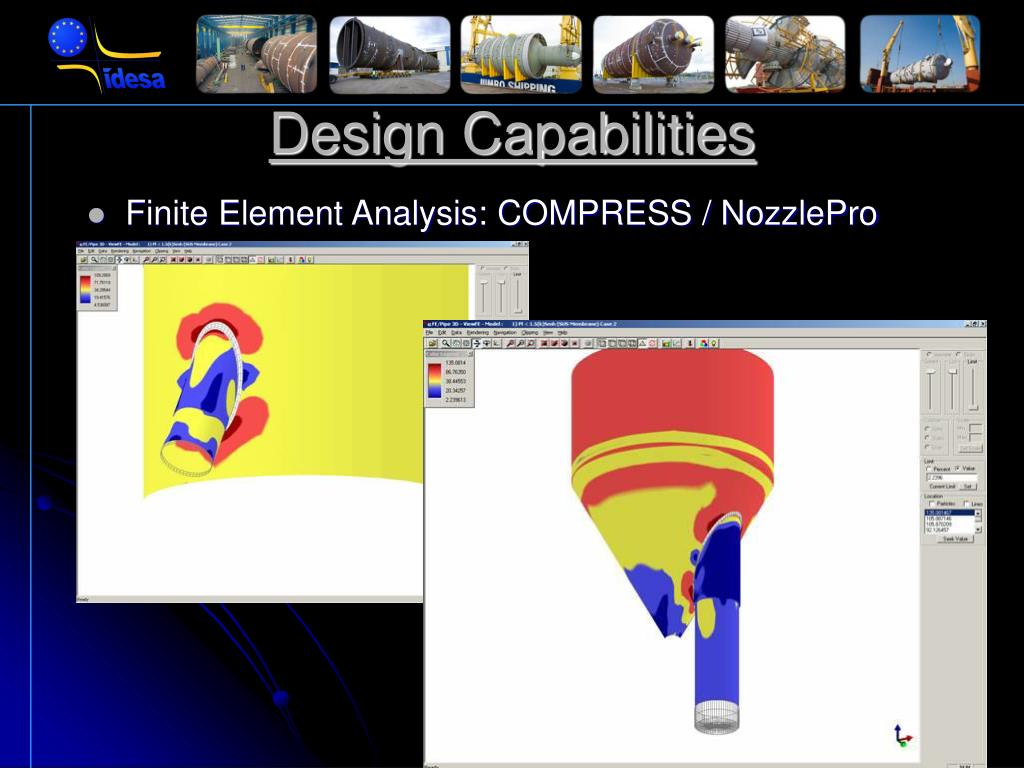The width and height of the screenshot is (1024, 768).
Task: Close the color legend palette in front window
Action: [470, 354]
